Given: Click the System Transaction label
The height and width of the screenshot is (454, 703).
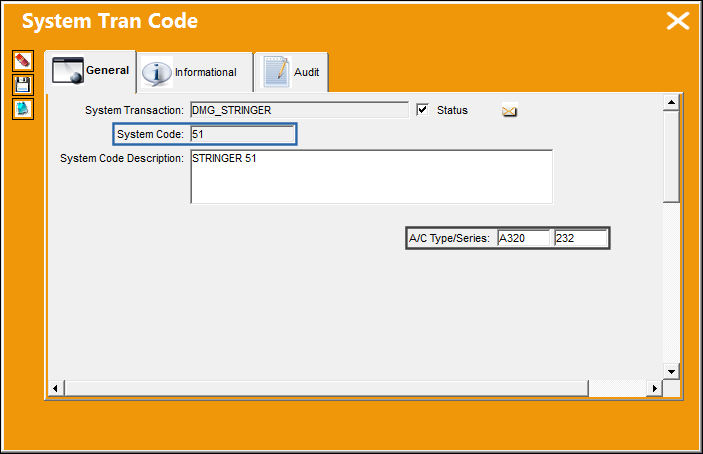Looking at the screenshot, I should tap(135, 110).
